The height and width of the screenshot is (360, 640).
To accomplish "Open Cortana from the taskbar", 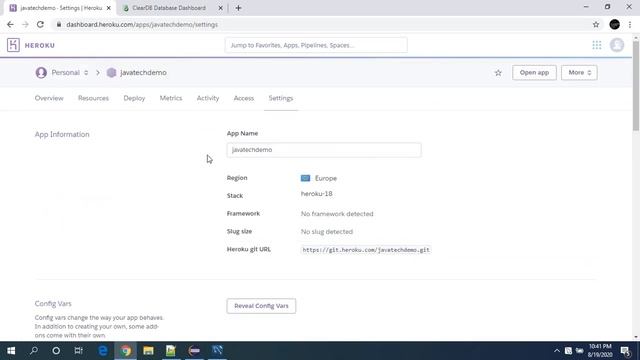I will (56, 351).
